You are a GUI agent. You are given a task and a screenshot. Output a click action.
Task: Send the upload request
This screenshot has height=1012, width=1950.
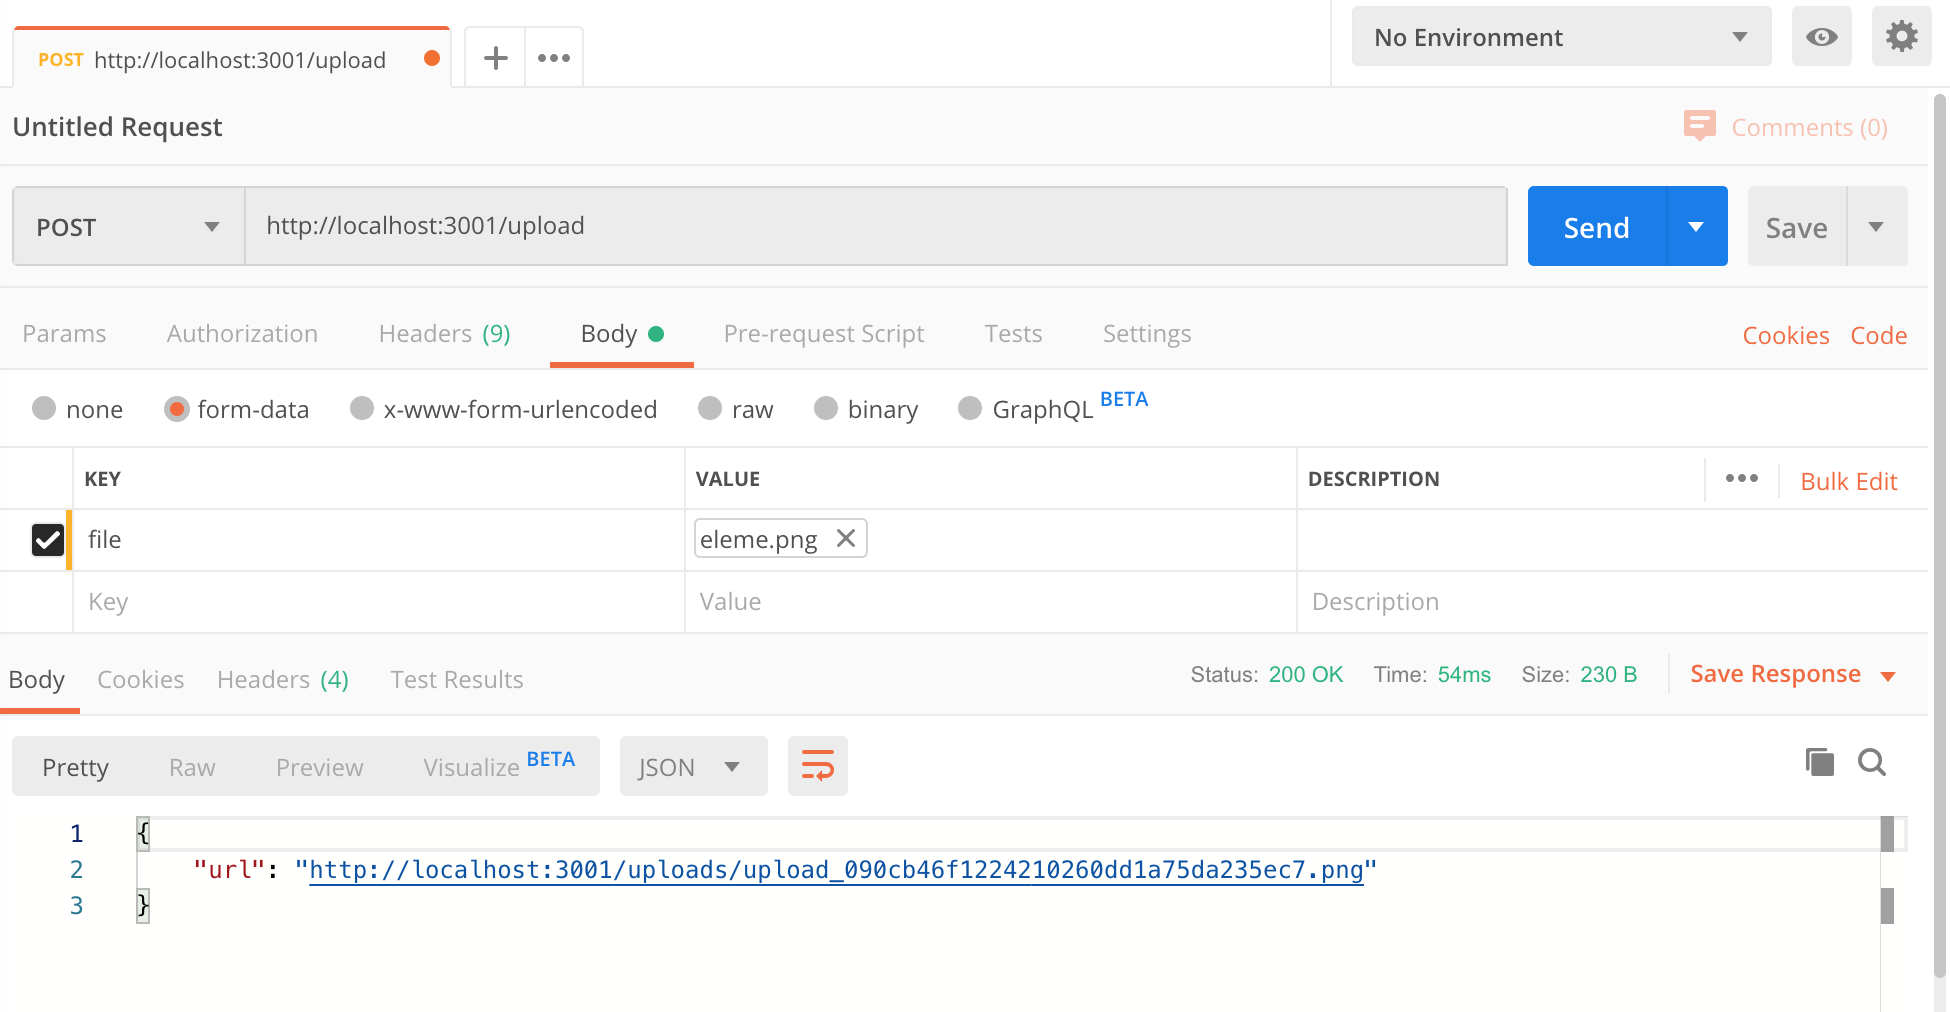click(x=1595, y=226)
